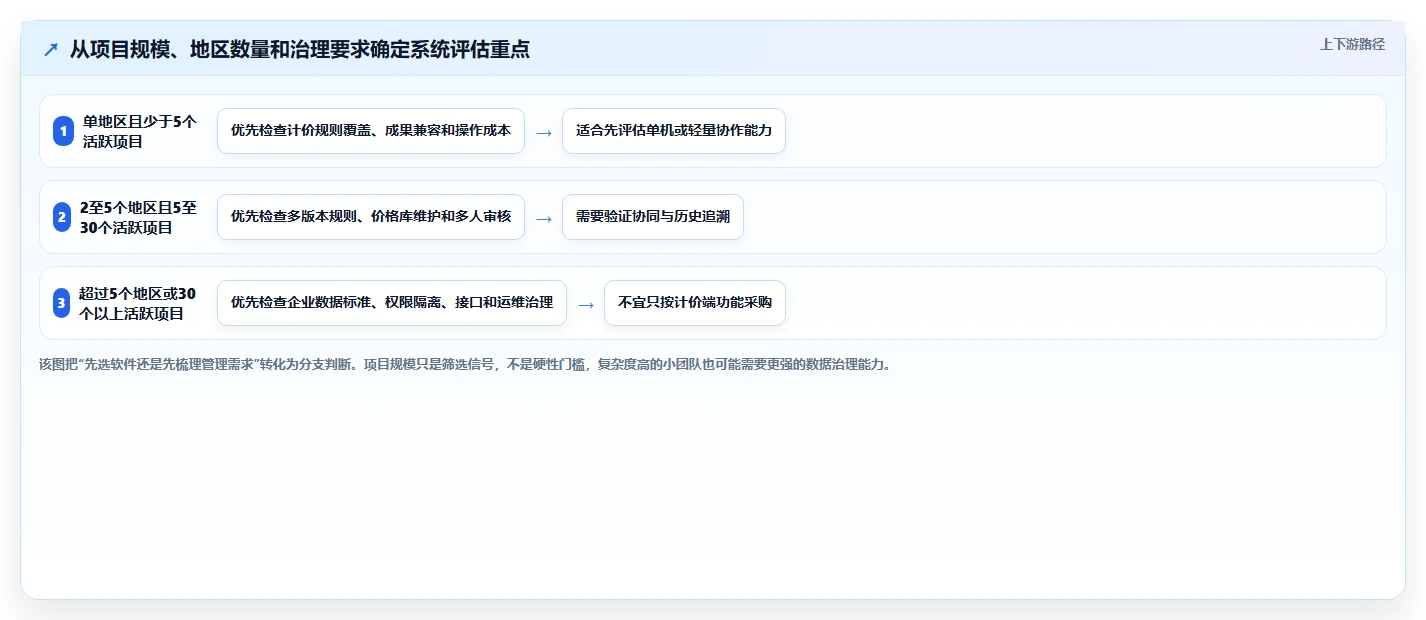1426x620 pixels.
Task: Click the footnote starting with 该图把
Action: [465, 364]
